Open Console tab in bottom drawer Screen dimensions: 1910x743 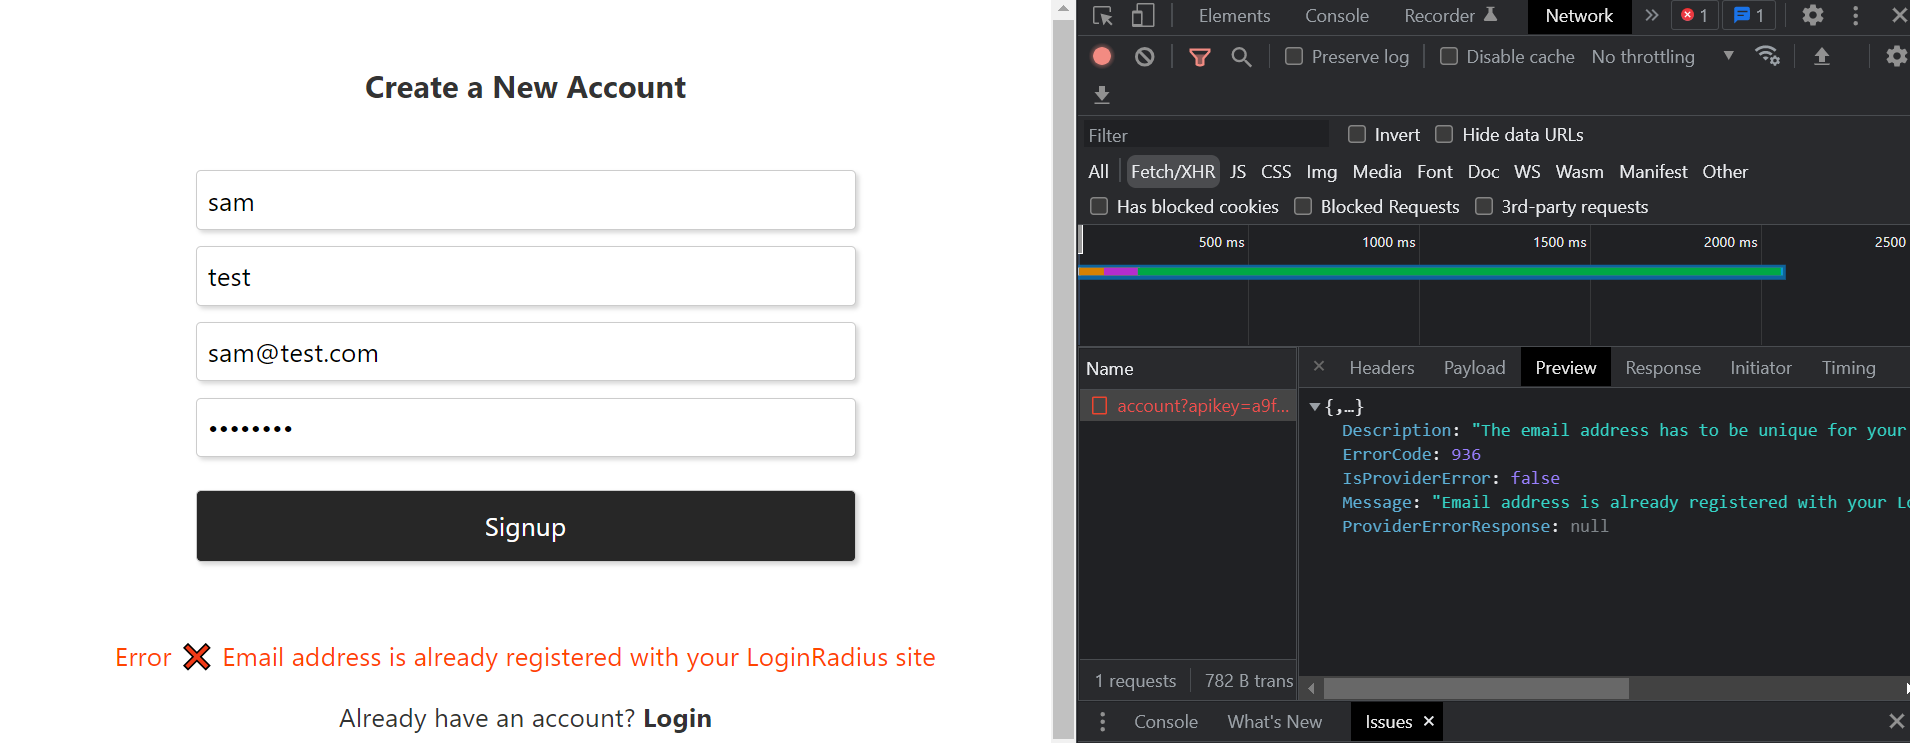(1165, 722)
